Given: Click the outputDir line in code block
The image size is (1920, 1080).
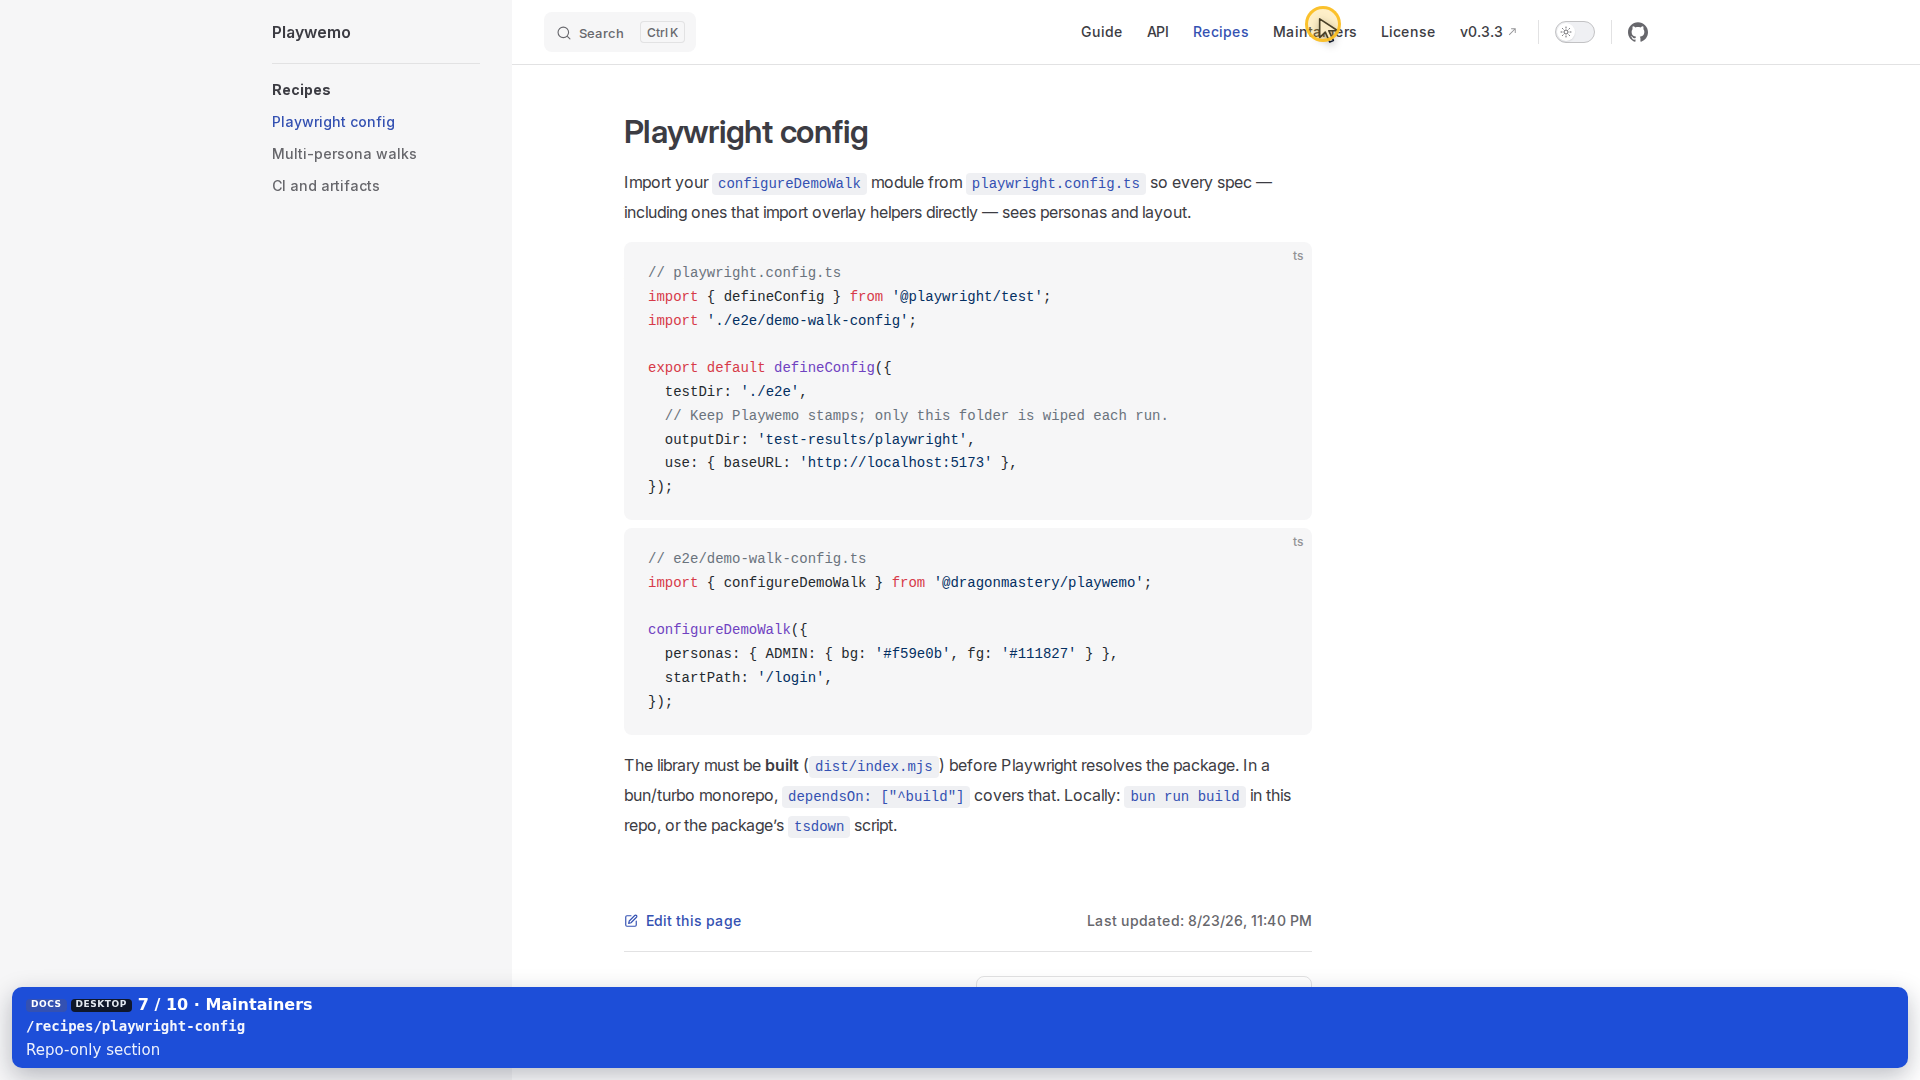Looking at the screenshot, I should coord(819,439).
